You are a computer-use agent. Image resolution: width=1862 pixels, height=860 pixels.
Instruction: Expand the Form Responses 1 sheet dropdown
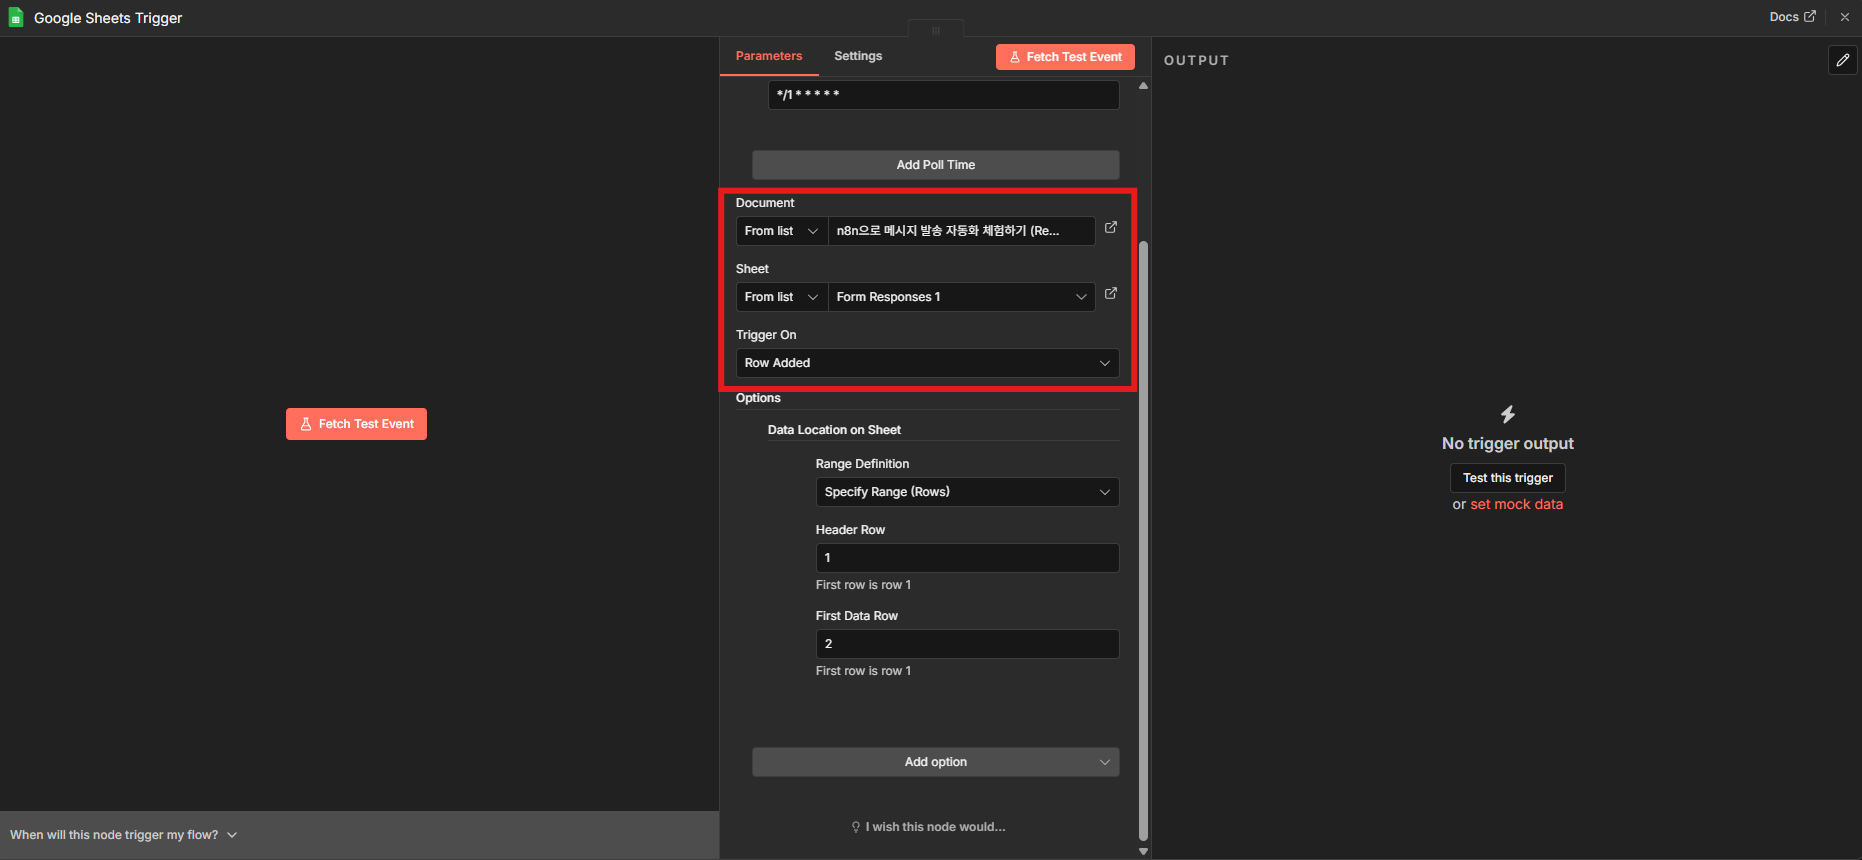tap(961, 297)
